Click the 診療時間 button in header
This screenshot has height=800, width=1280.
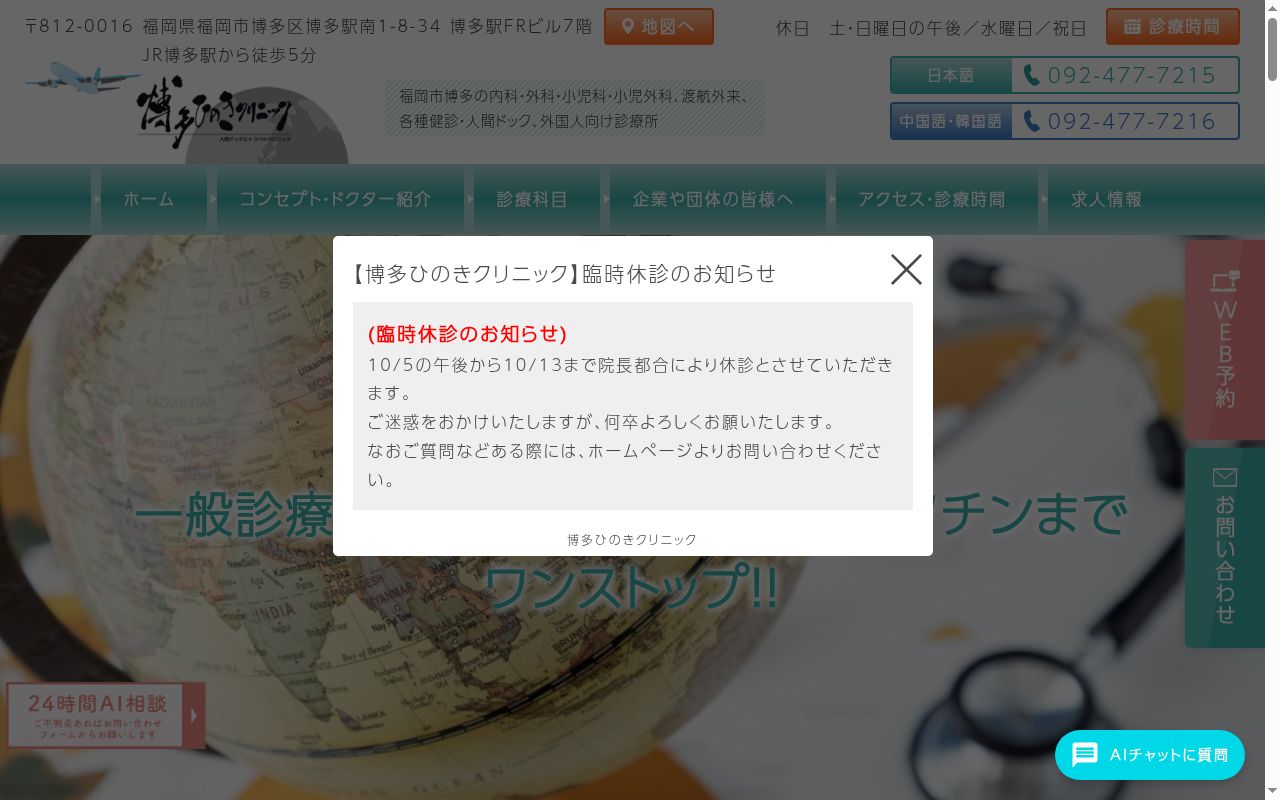click(x=1173, y=26)
